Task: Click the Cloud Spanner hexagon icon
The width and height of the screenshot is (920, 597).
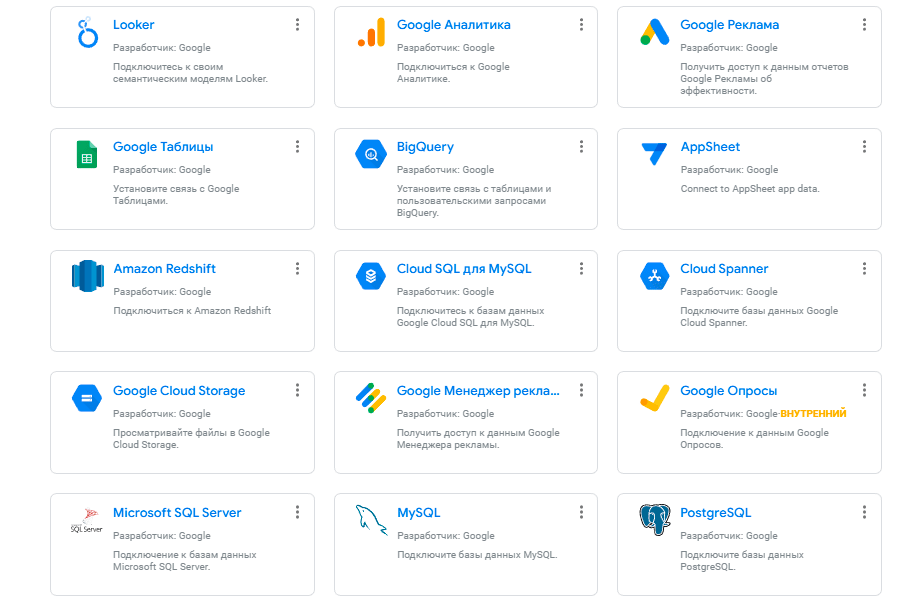Action: point(655,276)
